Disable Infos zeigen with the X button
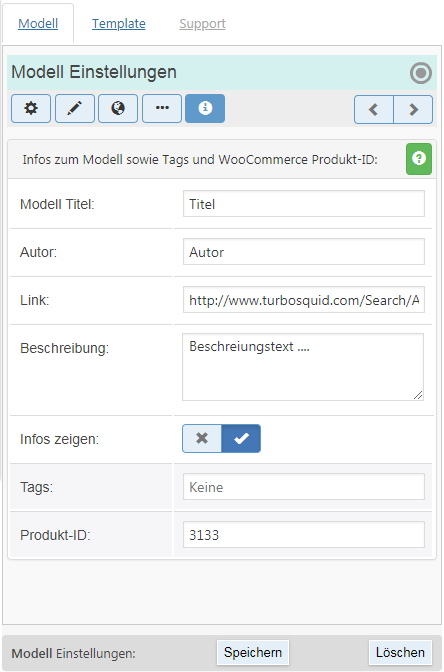 [202, 438]
